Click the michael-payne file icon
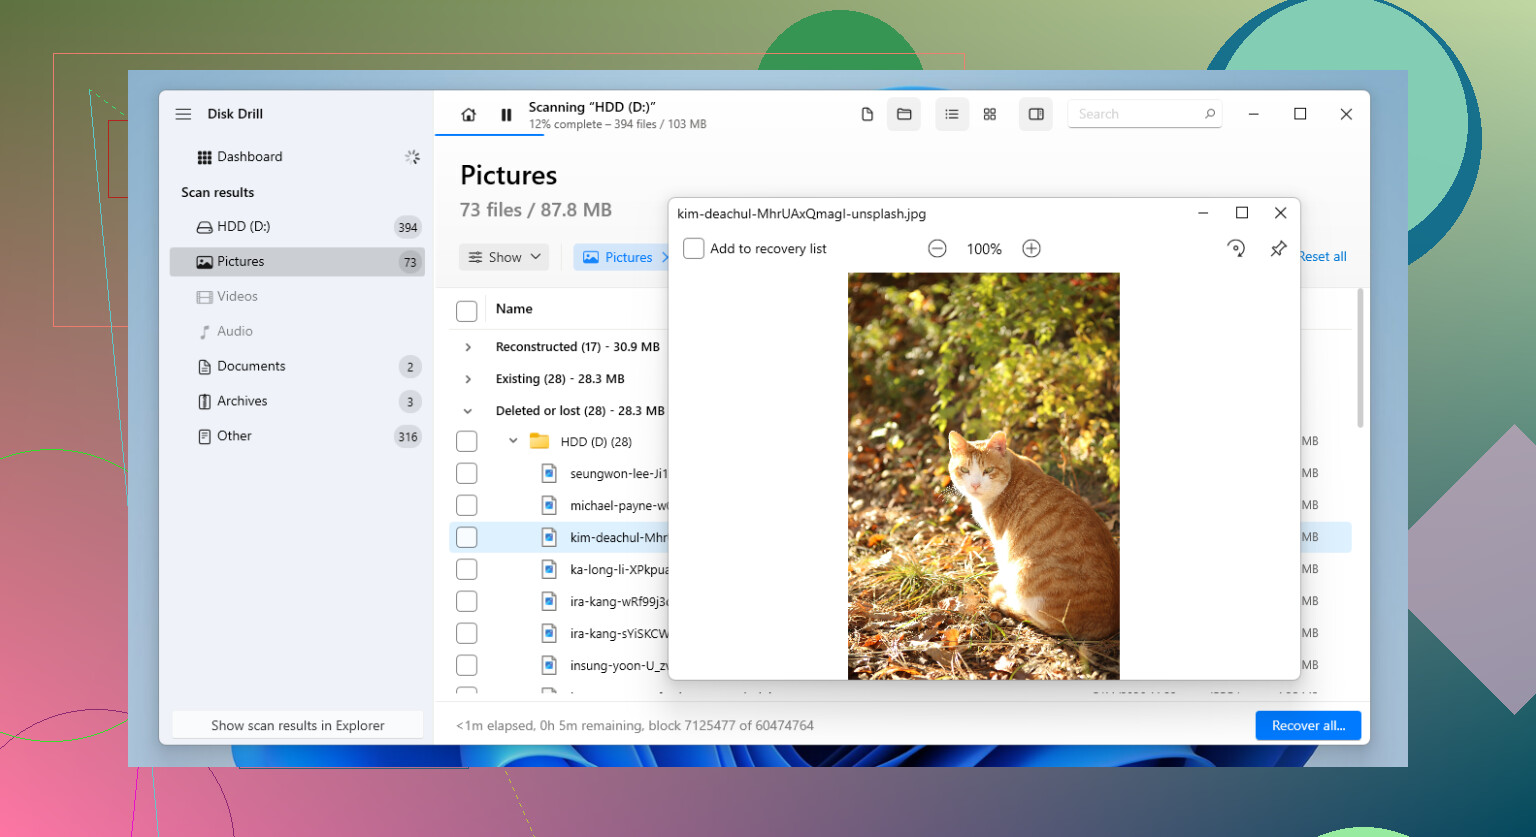The height and width of the screenshot is (837, 1536). coord(549,505)
